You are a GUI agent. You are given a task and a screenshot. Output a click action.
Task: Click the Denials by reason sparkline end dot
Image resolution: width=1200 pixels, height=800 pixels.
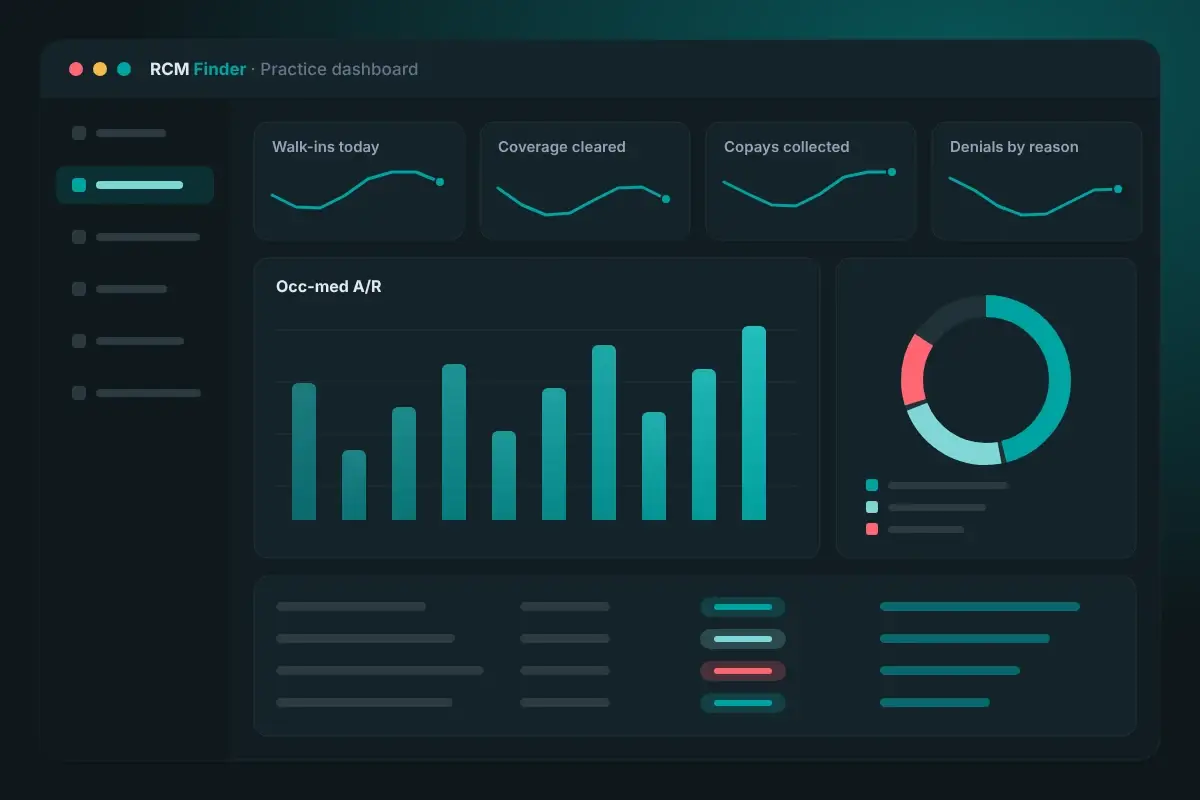[x=1118, y=189]
